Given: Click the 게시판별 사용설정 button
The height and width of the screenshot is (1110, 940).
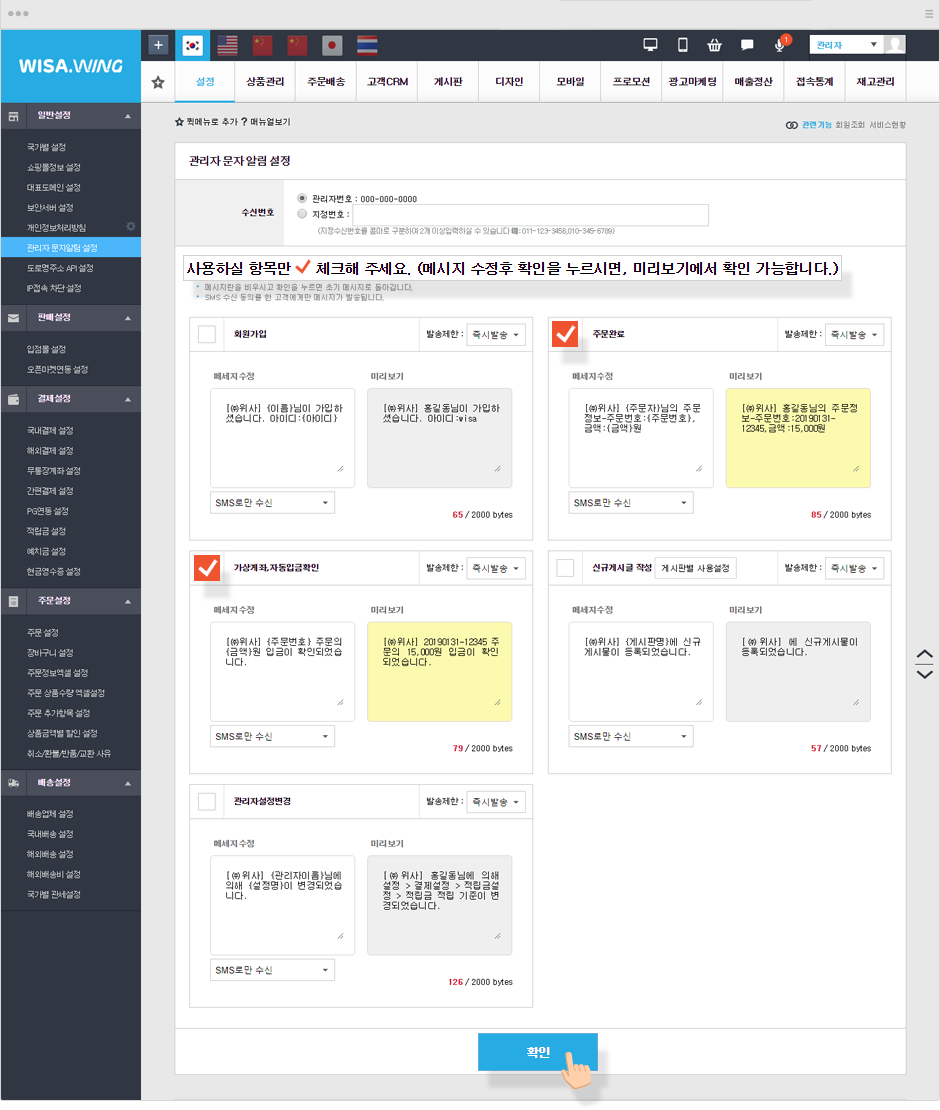Looking at the screenshot, I should [x=695, y=568].
